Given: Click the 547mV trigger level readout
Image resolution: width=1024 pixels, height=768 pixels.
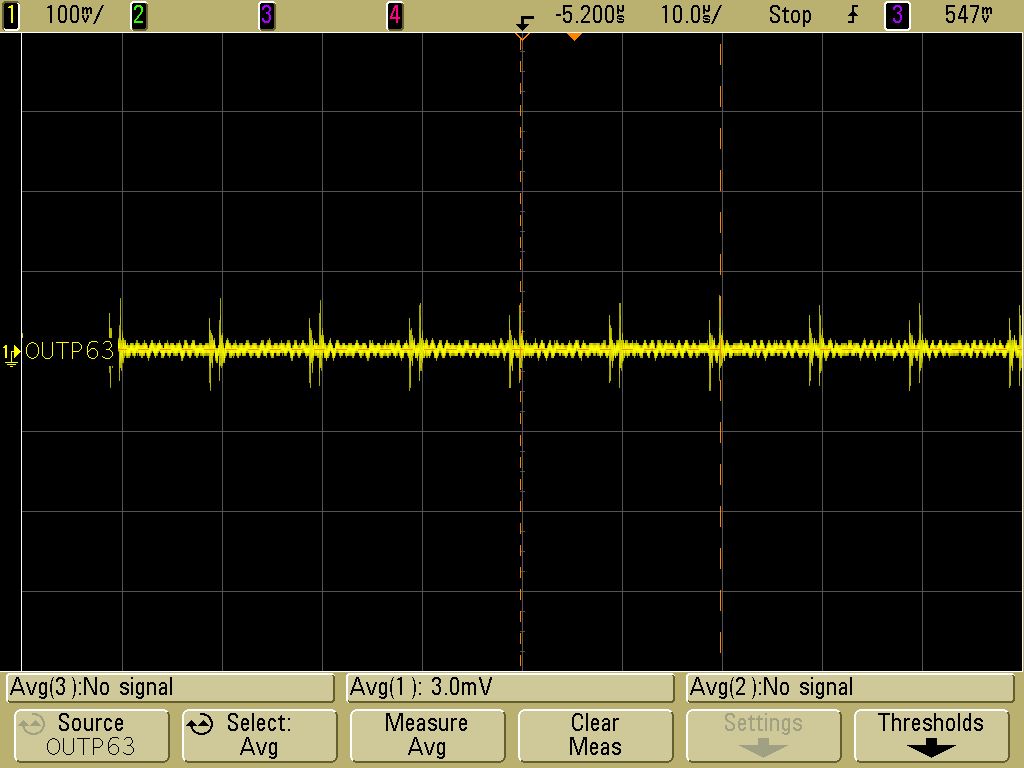Looking at the screenshot, I should (968, 14).
